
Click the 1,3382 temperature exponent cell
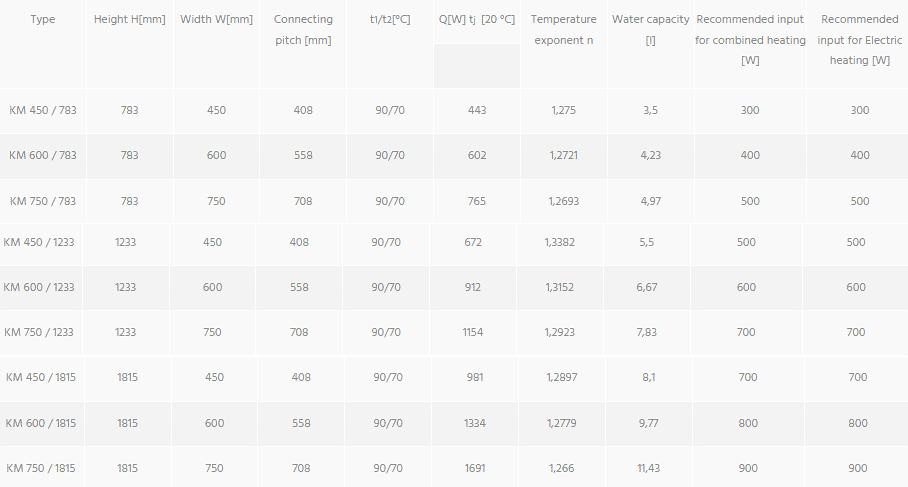tap(559, 242)
